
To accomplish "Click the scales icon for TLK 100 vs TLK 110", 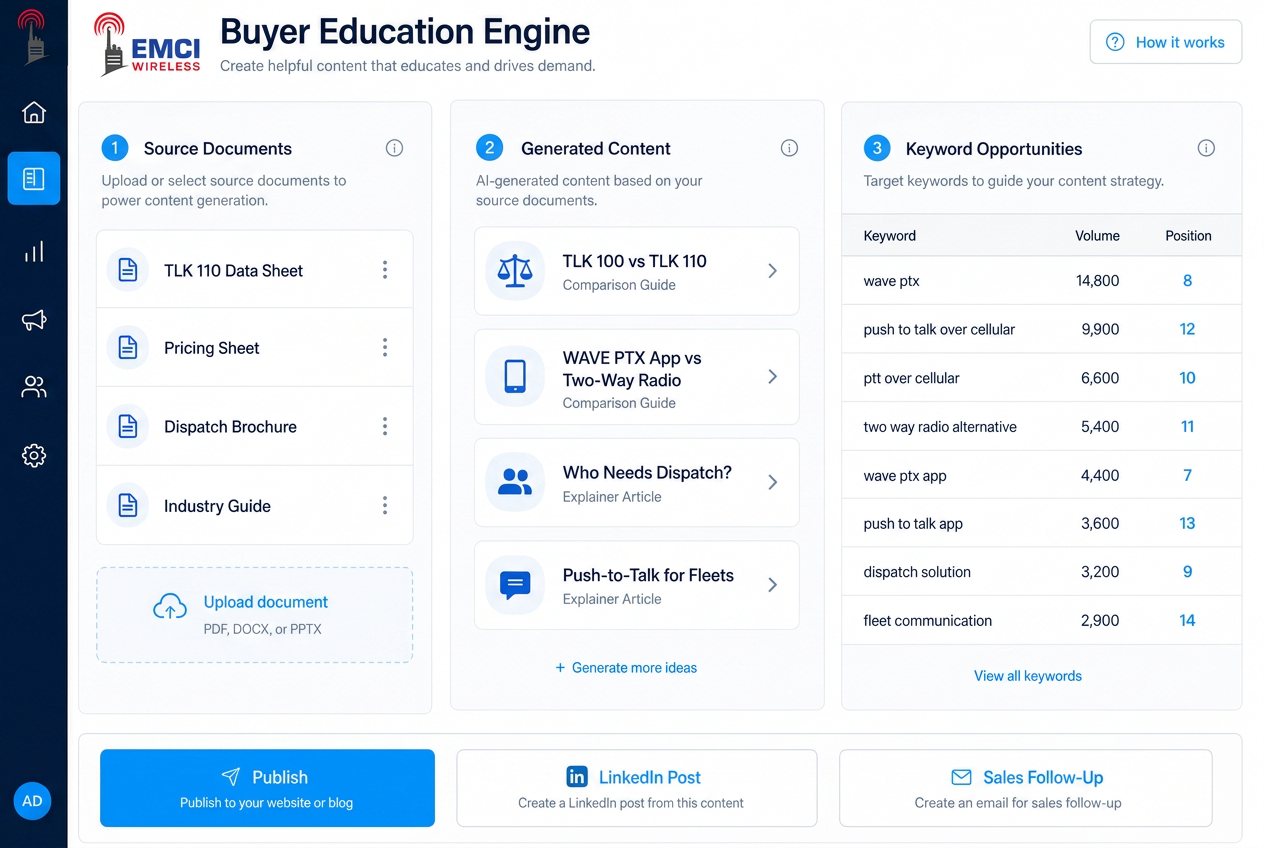I will click(x=515, y=271).
